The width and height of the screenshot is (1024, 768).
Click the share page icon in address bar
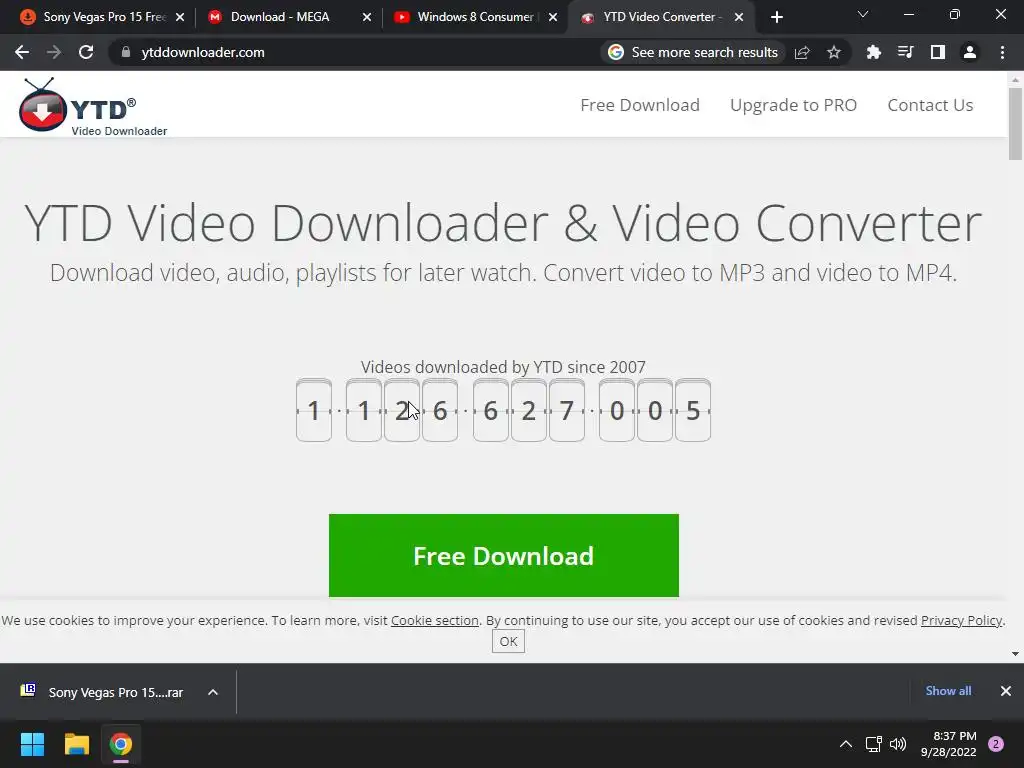[x=802, y=52]
